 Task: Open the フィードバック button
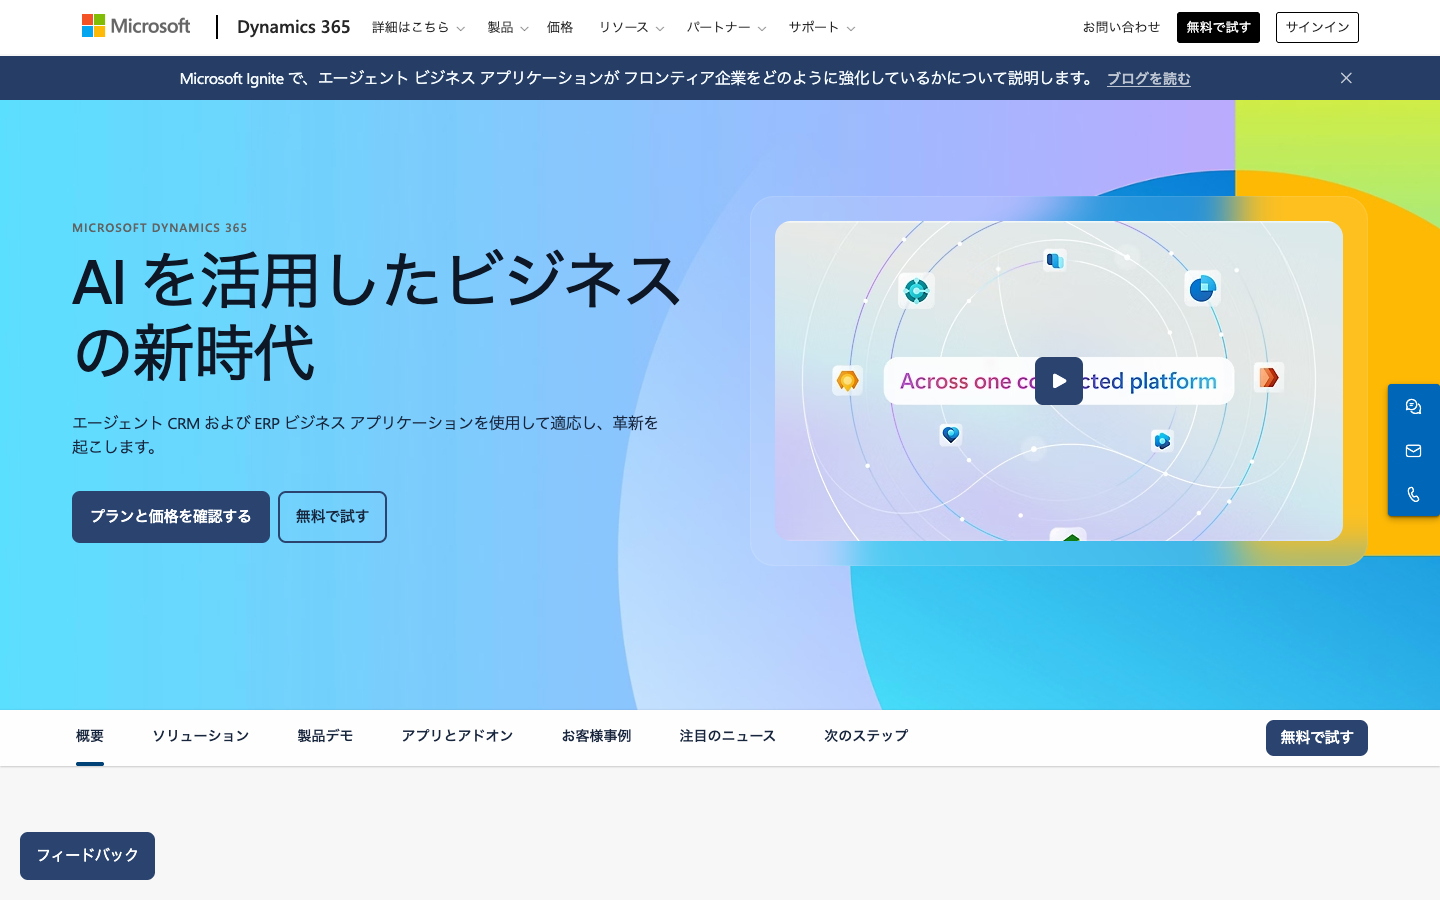point(87,856)
